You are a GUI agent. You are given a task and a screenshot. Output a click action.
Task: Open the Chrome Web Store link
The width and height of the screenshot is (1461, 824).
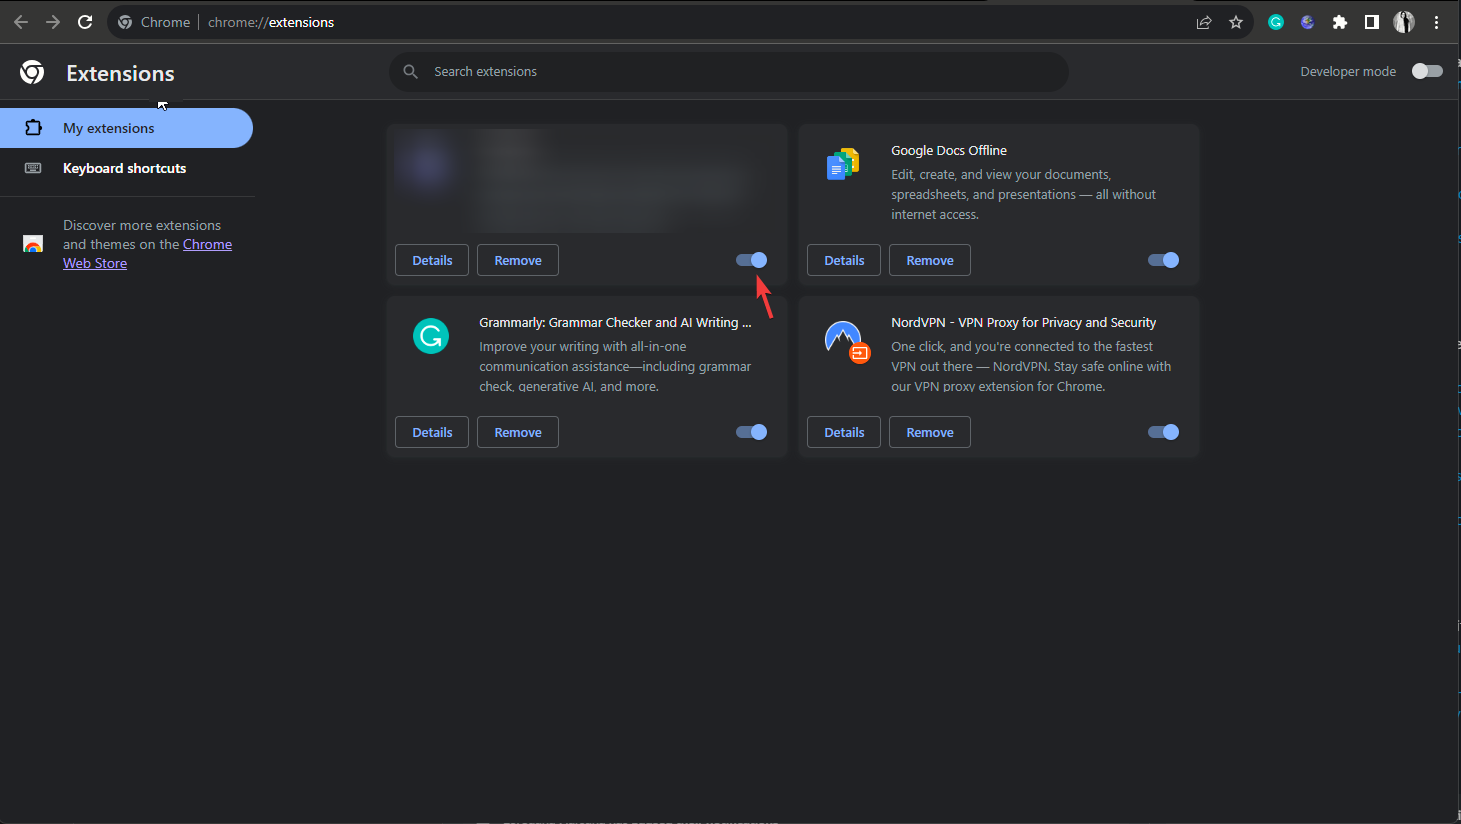[207, 243]
